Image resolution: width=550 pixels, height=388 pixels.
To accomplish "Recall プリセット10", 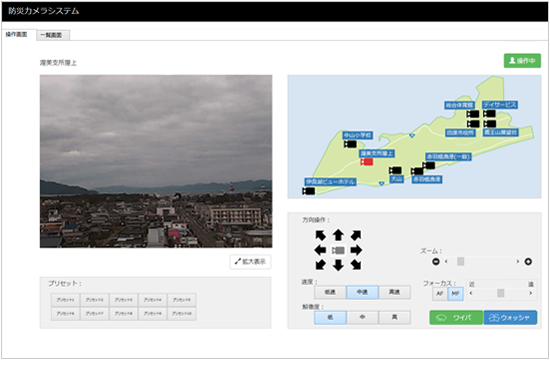I will [x=182, y=314].
